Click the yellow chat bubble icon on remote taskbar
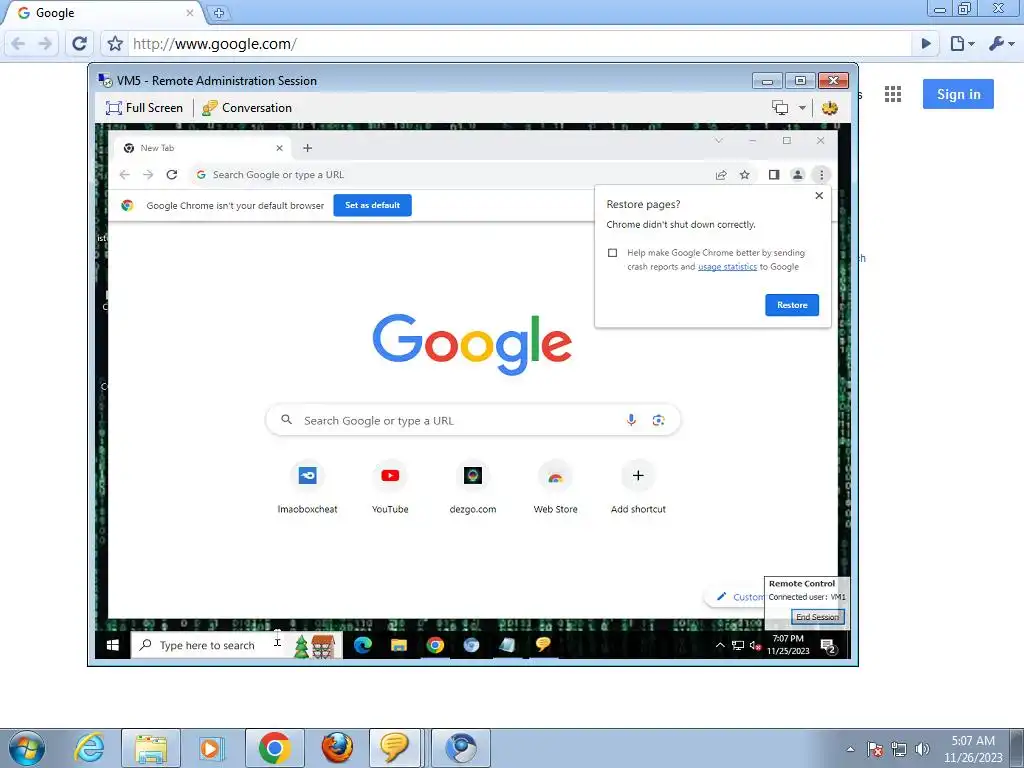Viewport: 1024px width, 768px height. (x=543, y=645)
